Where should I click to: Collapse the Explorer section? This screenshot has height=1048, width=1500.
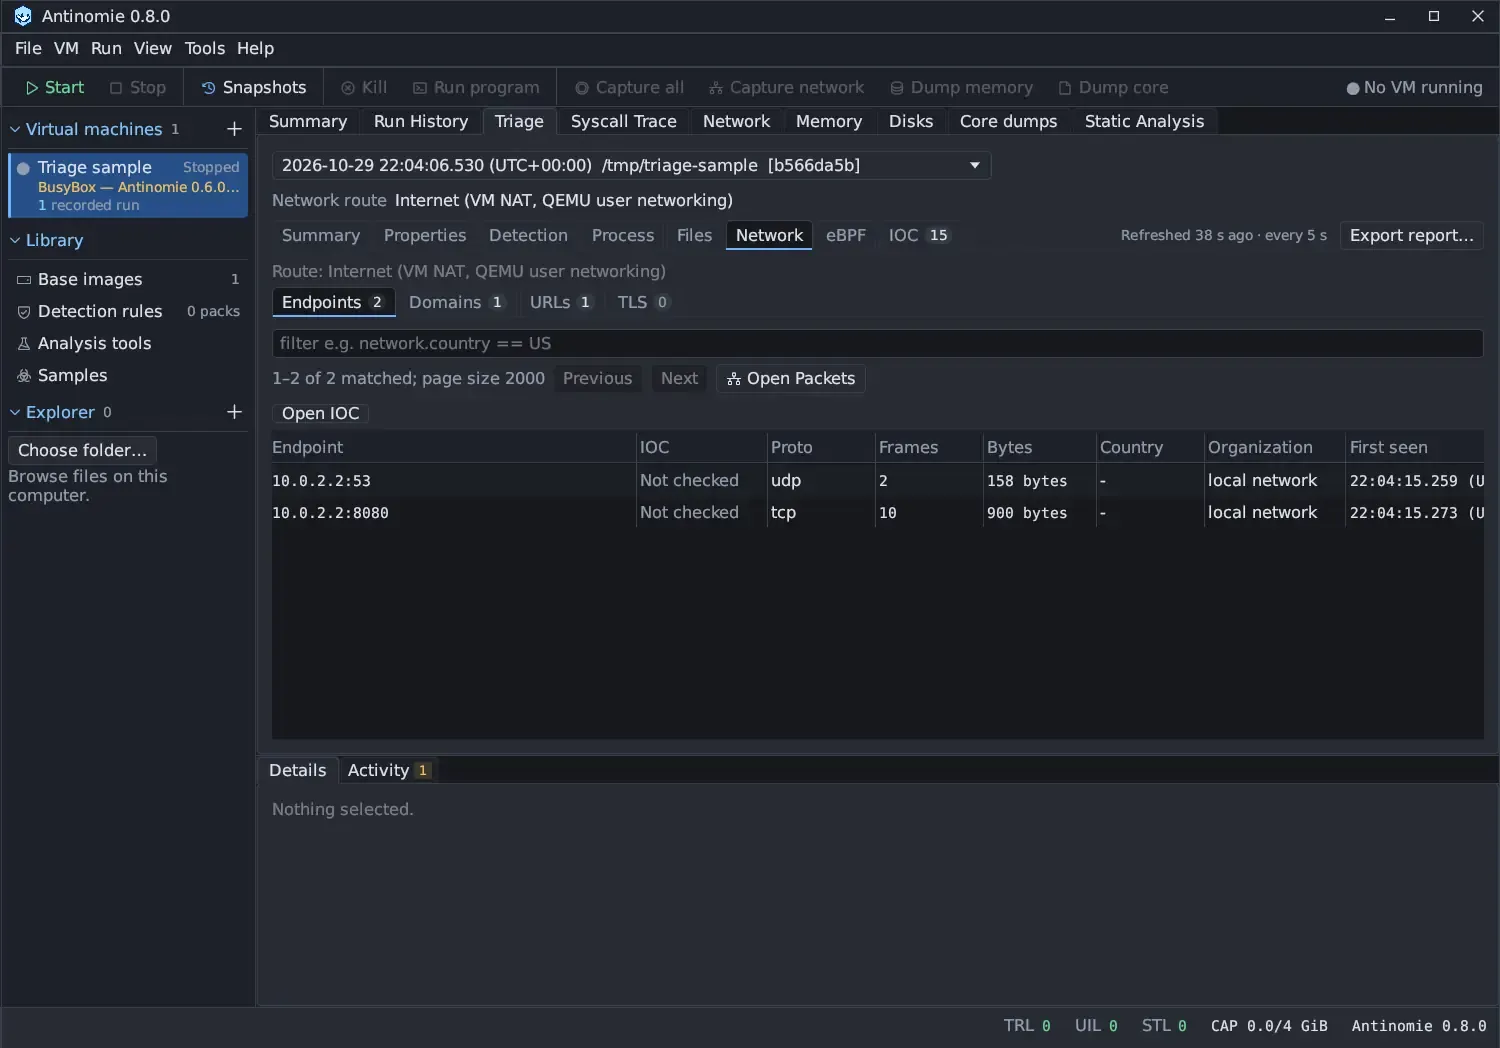pyautogui.click(x=15, y=412)
